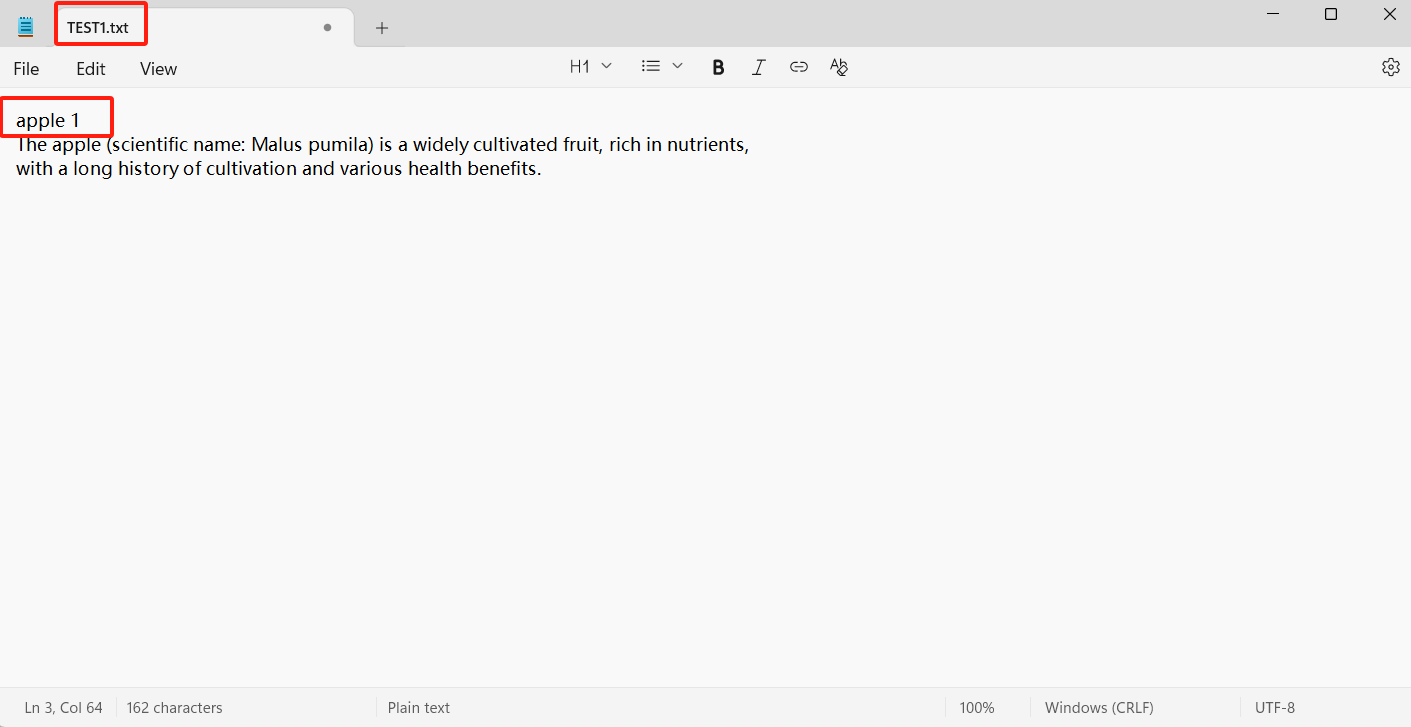Viewport: 1411px width, 727px height.
Task: Click Ln 3, Col 64 position indicator
Action: [x=63, y=707]
